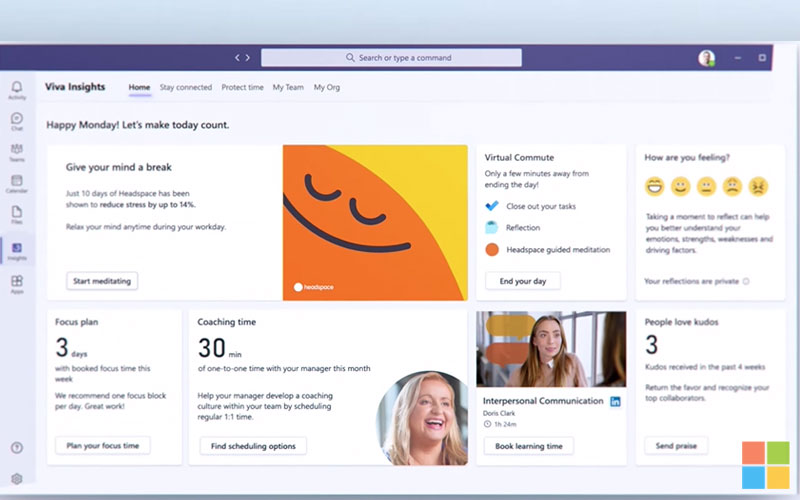This screenshot has width=800, height=500.
Task: Click the Headspace logo on the banner
Action: pyautogui.click(x=313, y=287)
